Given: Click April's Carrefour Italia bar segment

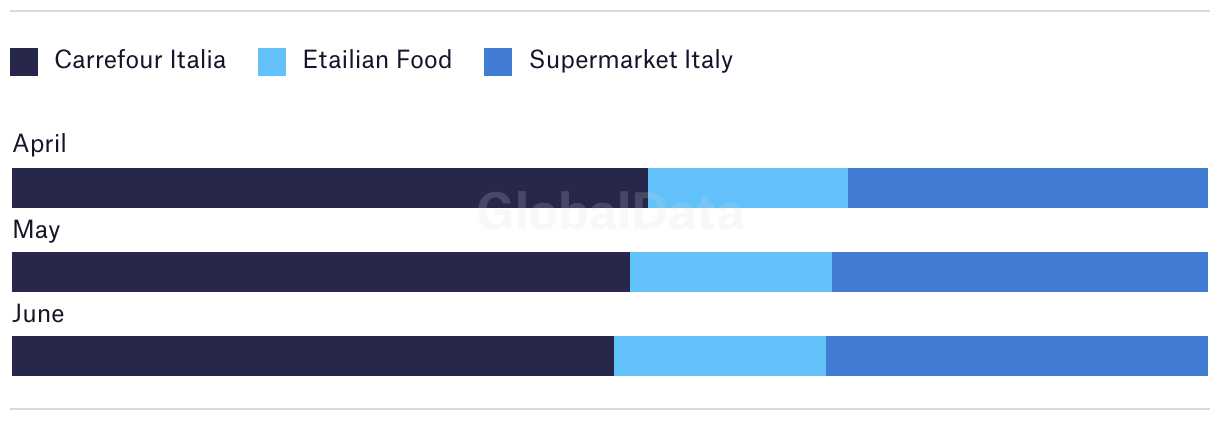Looking at the screenshot, I should [330, 188].
